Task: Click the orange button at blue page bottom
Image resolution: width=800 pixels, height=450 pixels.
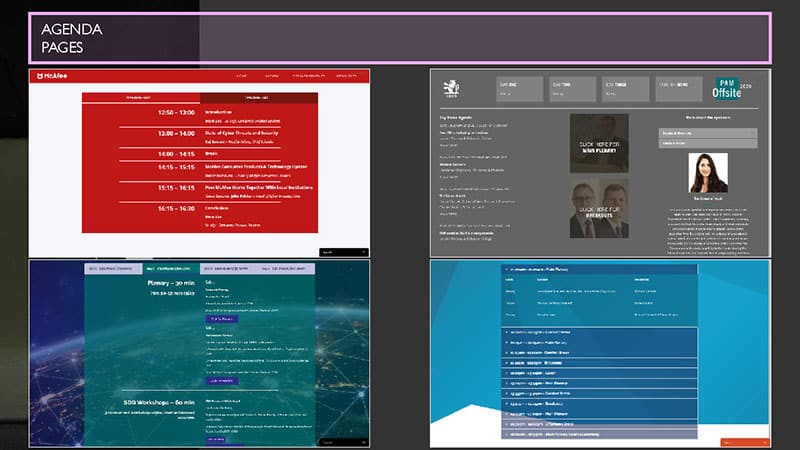Action: [744, 442]
